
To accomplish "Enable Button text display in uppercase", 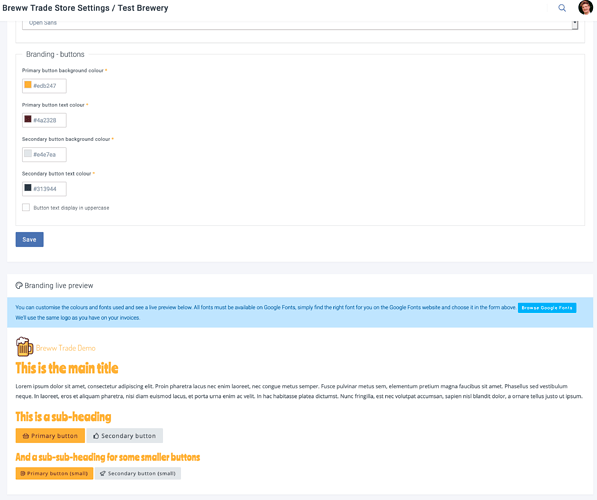I will (x=26, y=208).
